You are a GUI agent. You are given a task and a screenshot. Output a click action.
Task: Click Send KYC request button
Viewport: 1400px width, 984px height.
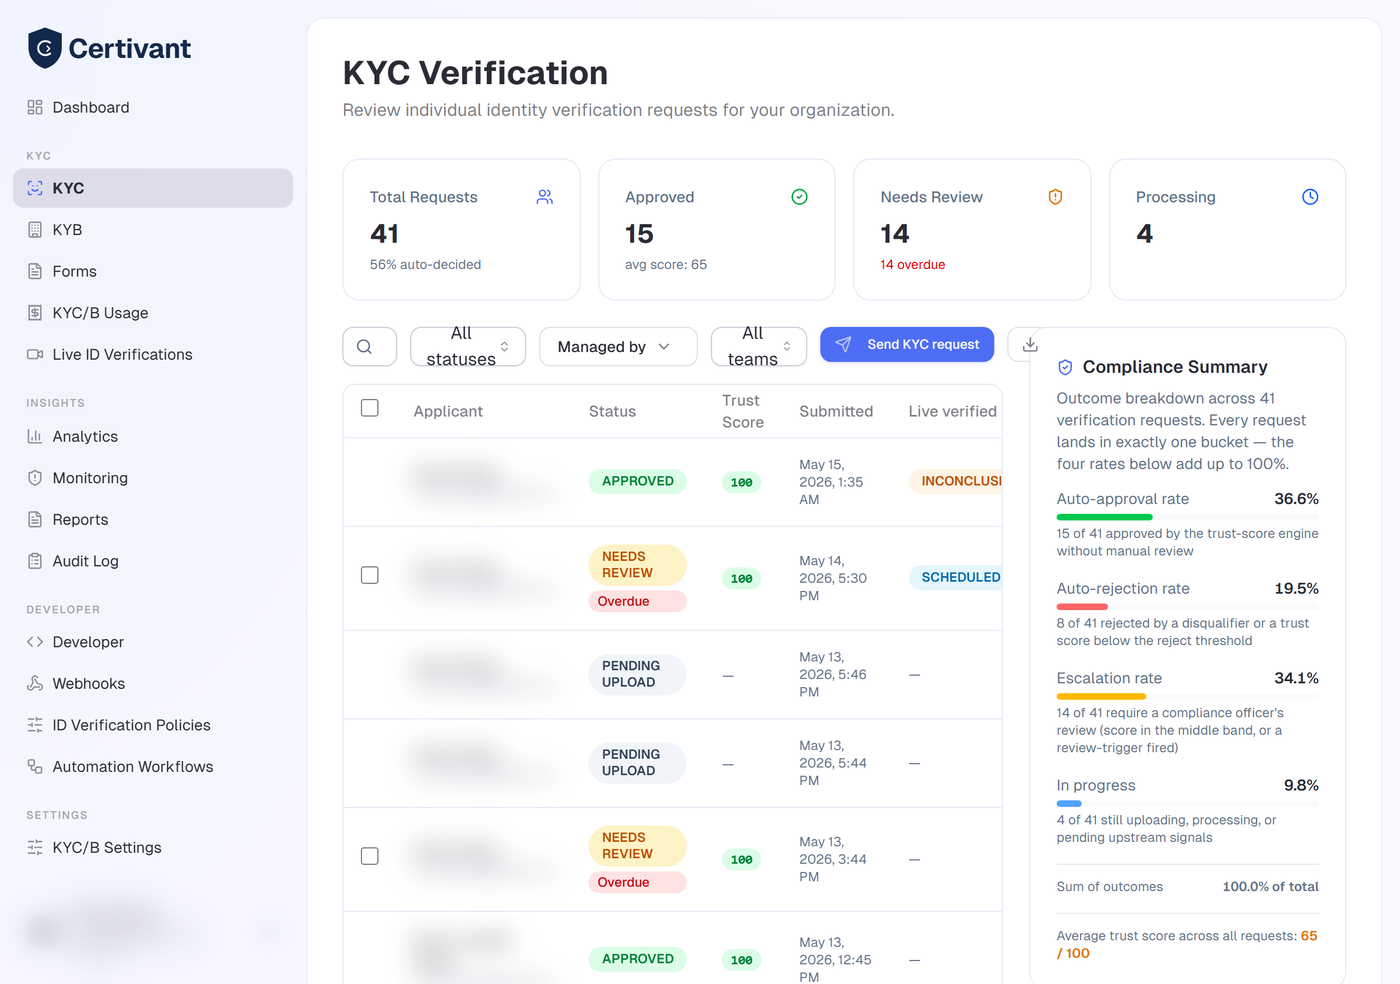pyautogui.click(x=907, y=344)
